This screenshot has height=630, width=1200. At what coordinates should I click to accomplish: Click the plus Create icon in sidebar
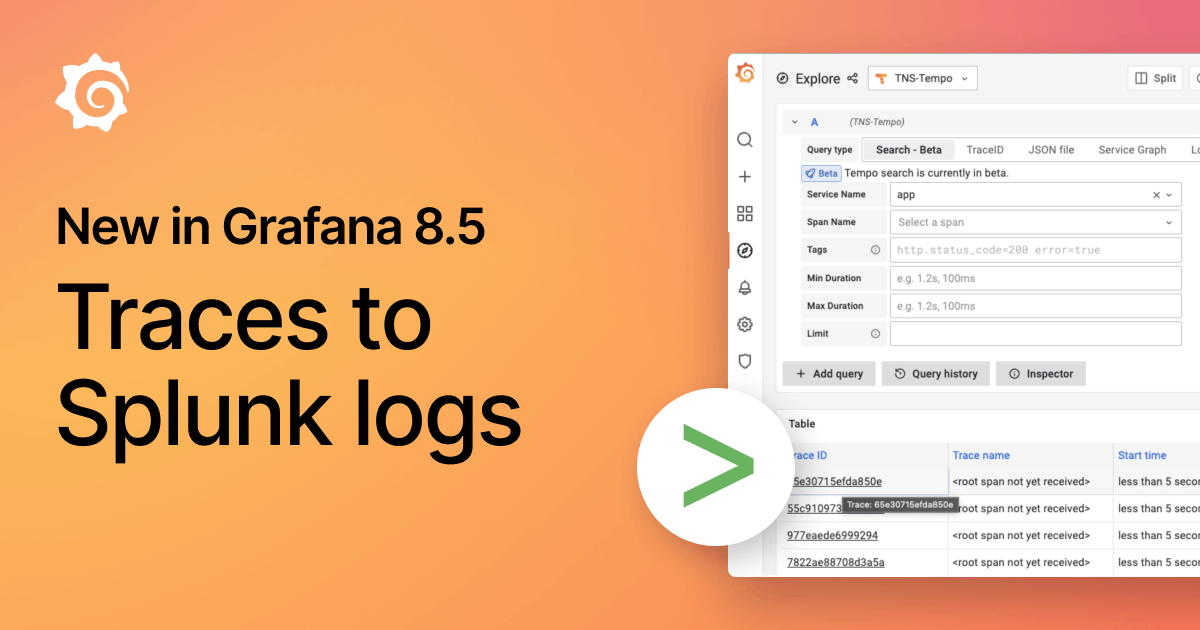tap(744, 176)
